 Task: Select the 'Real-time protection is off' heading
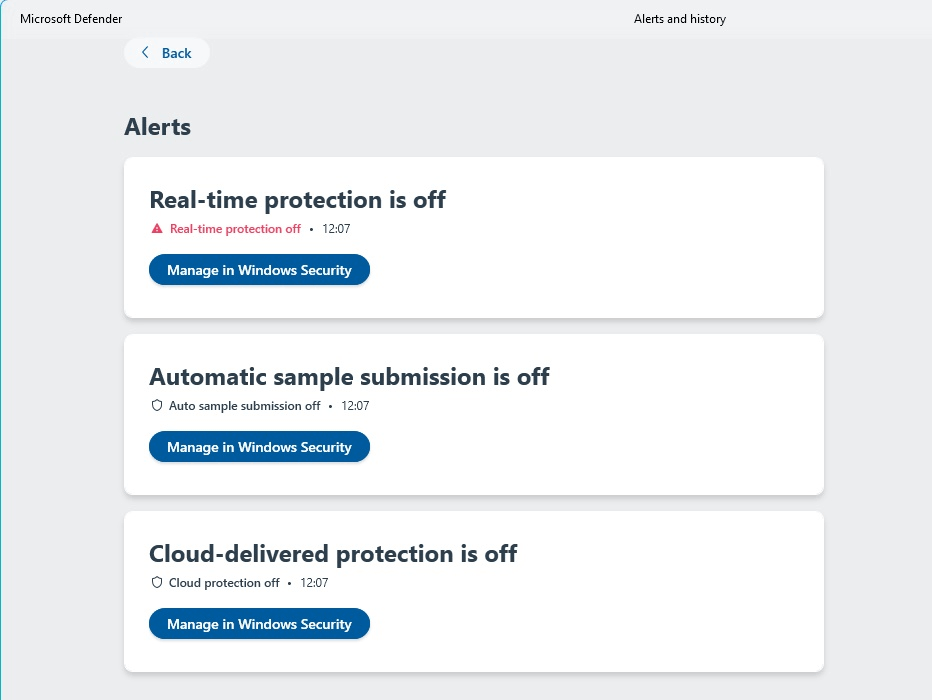[x=297, y=200]
